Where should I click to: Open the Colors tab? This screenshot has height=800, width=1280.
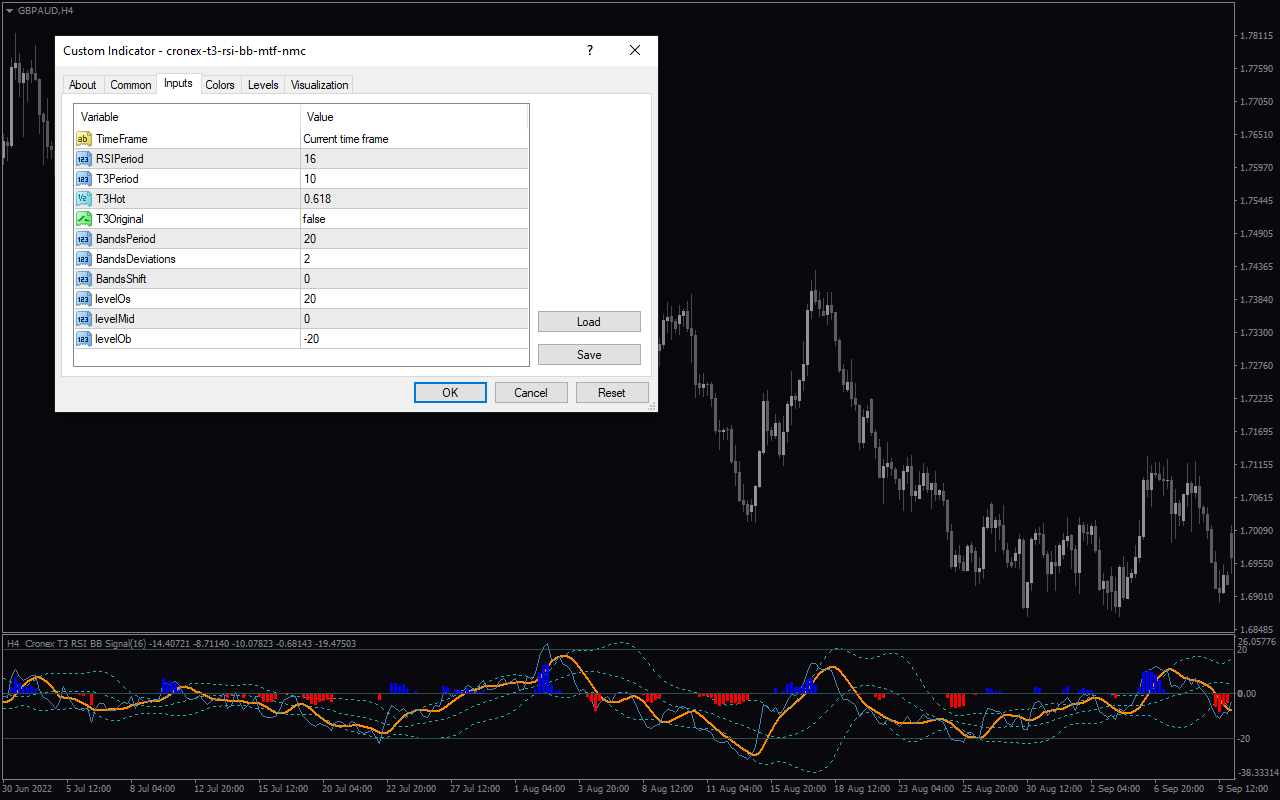[x=220, y=85]
